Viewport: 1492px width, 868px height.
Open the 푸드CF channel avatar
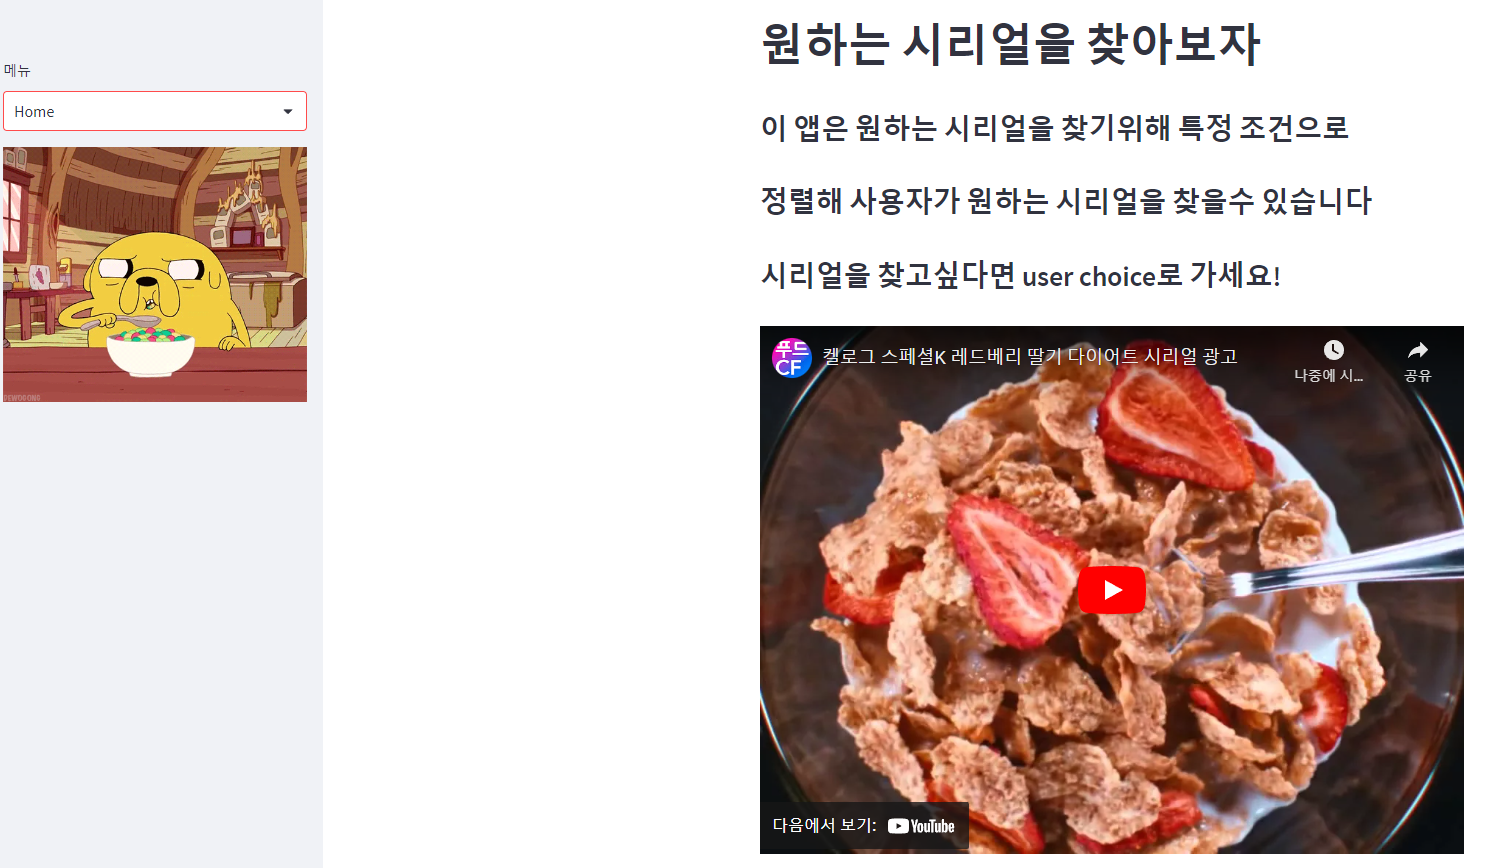(x=791, y=357)
